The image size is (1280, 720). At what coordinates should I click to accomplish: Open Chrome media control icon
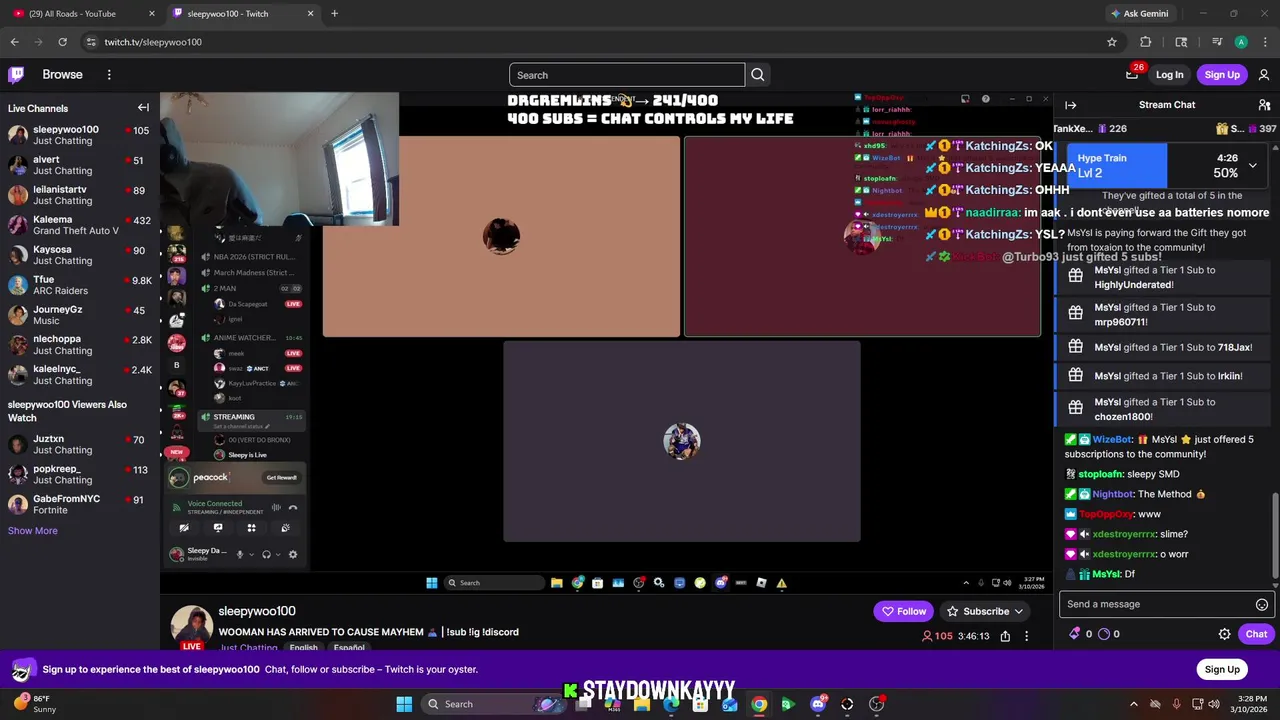coord(1217,42)
